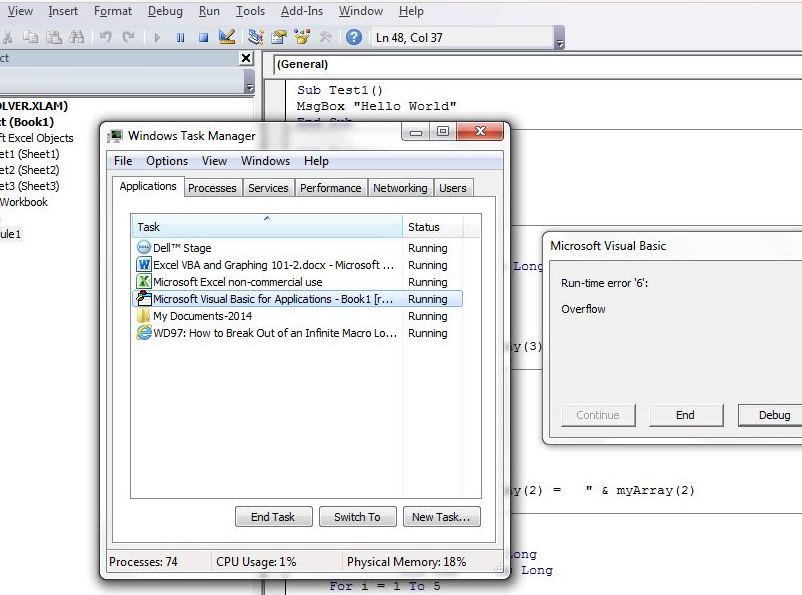Screen dimensions: 802x595
Task: Open the View menu in VBA editor
Action: click(x=20, y=11)
